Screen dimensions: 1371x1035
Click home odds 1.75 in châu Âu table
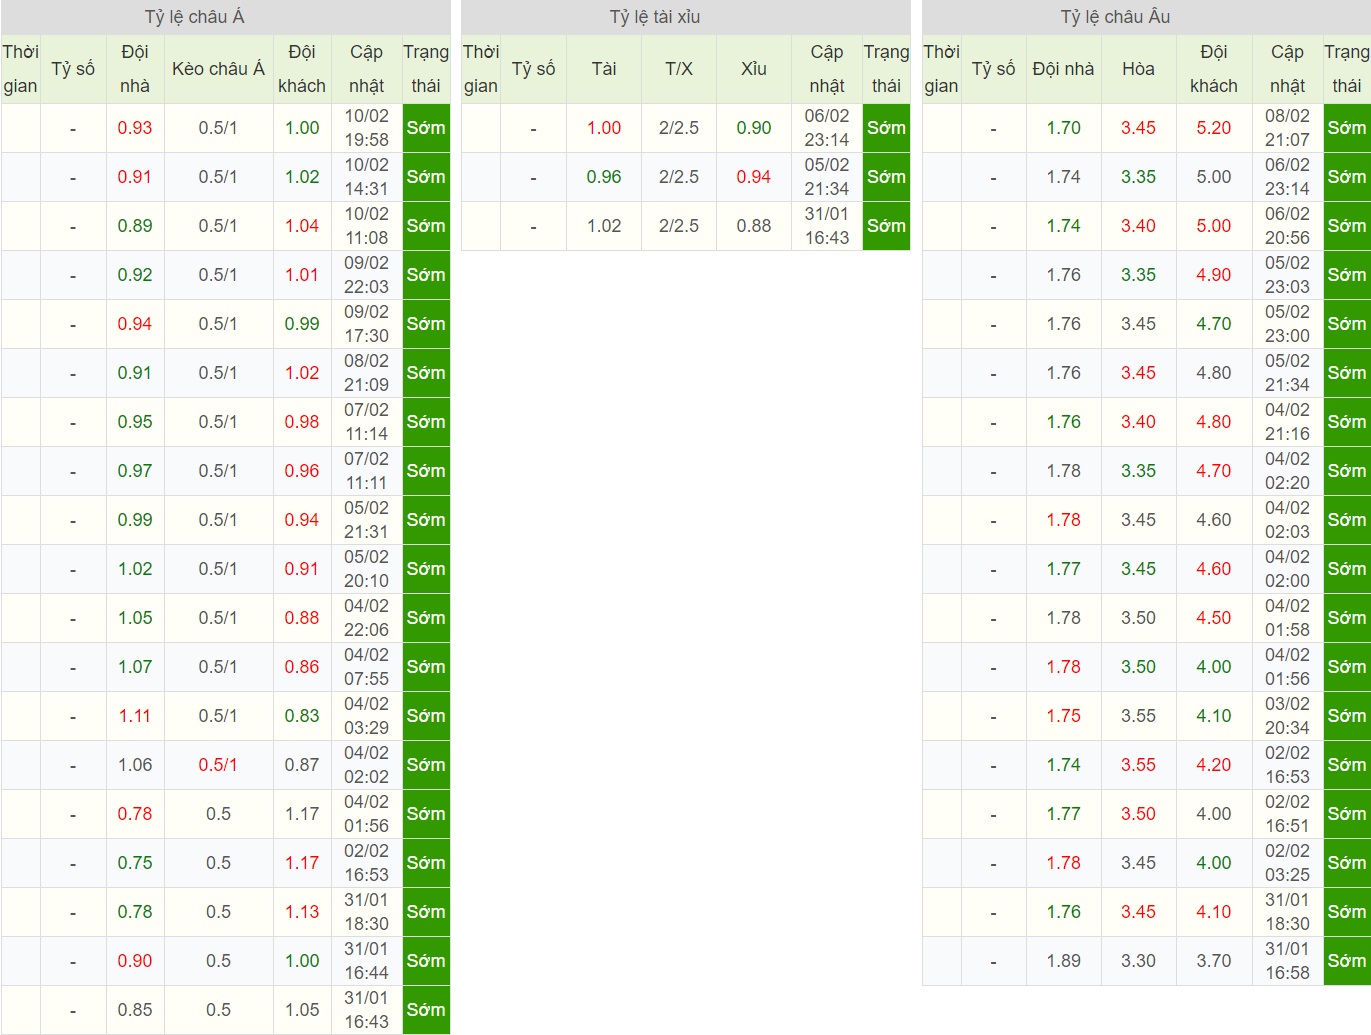[1064, 716]
